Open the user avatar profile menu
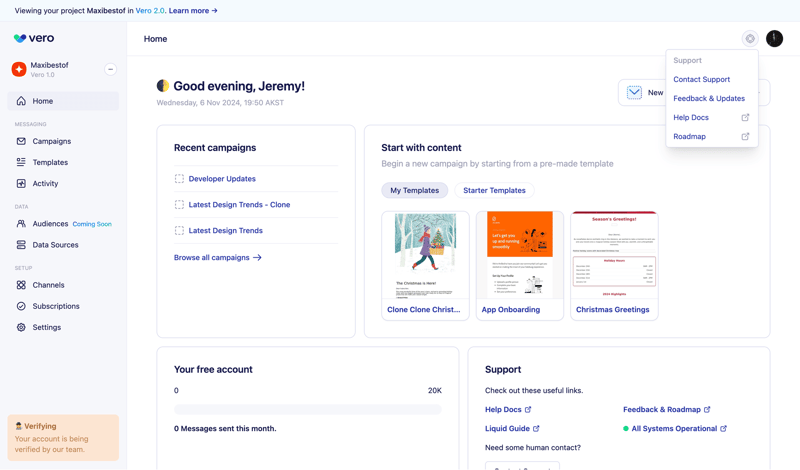This screenshot has height=470, width=800. [774, 39]
